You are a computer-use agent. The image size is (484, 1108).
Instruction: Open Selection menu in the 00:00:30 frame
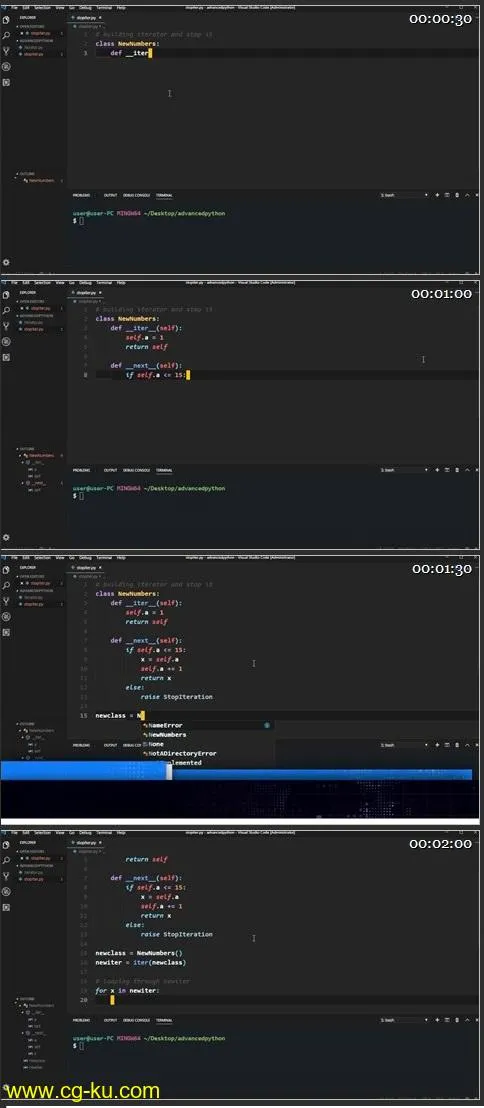43,7
